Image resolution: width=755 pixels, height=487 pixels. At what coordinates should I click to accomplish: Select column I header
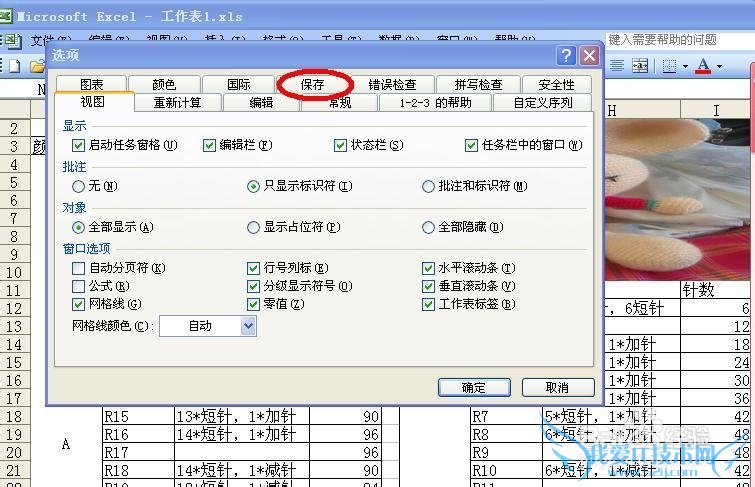716,110
